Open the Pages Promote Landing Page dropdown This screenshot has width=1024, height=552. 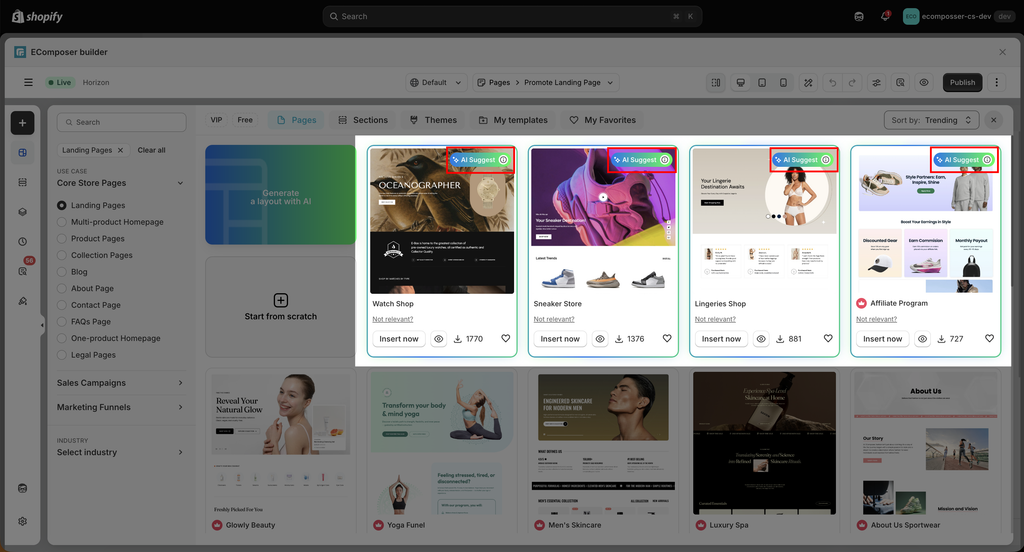pyautogui.click(x=545, y=83)
